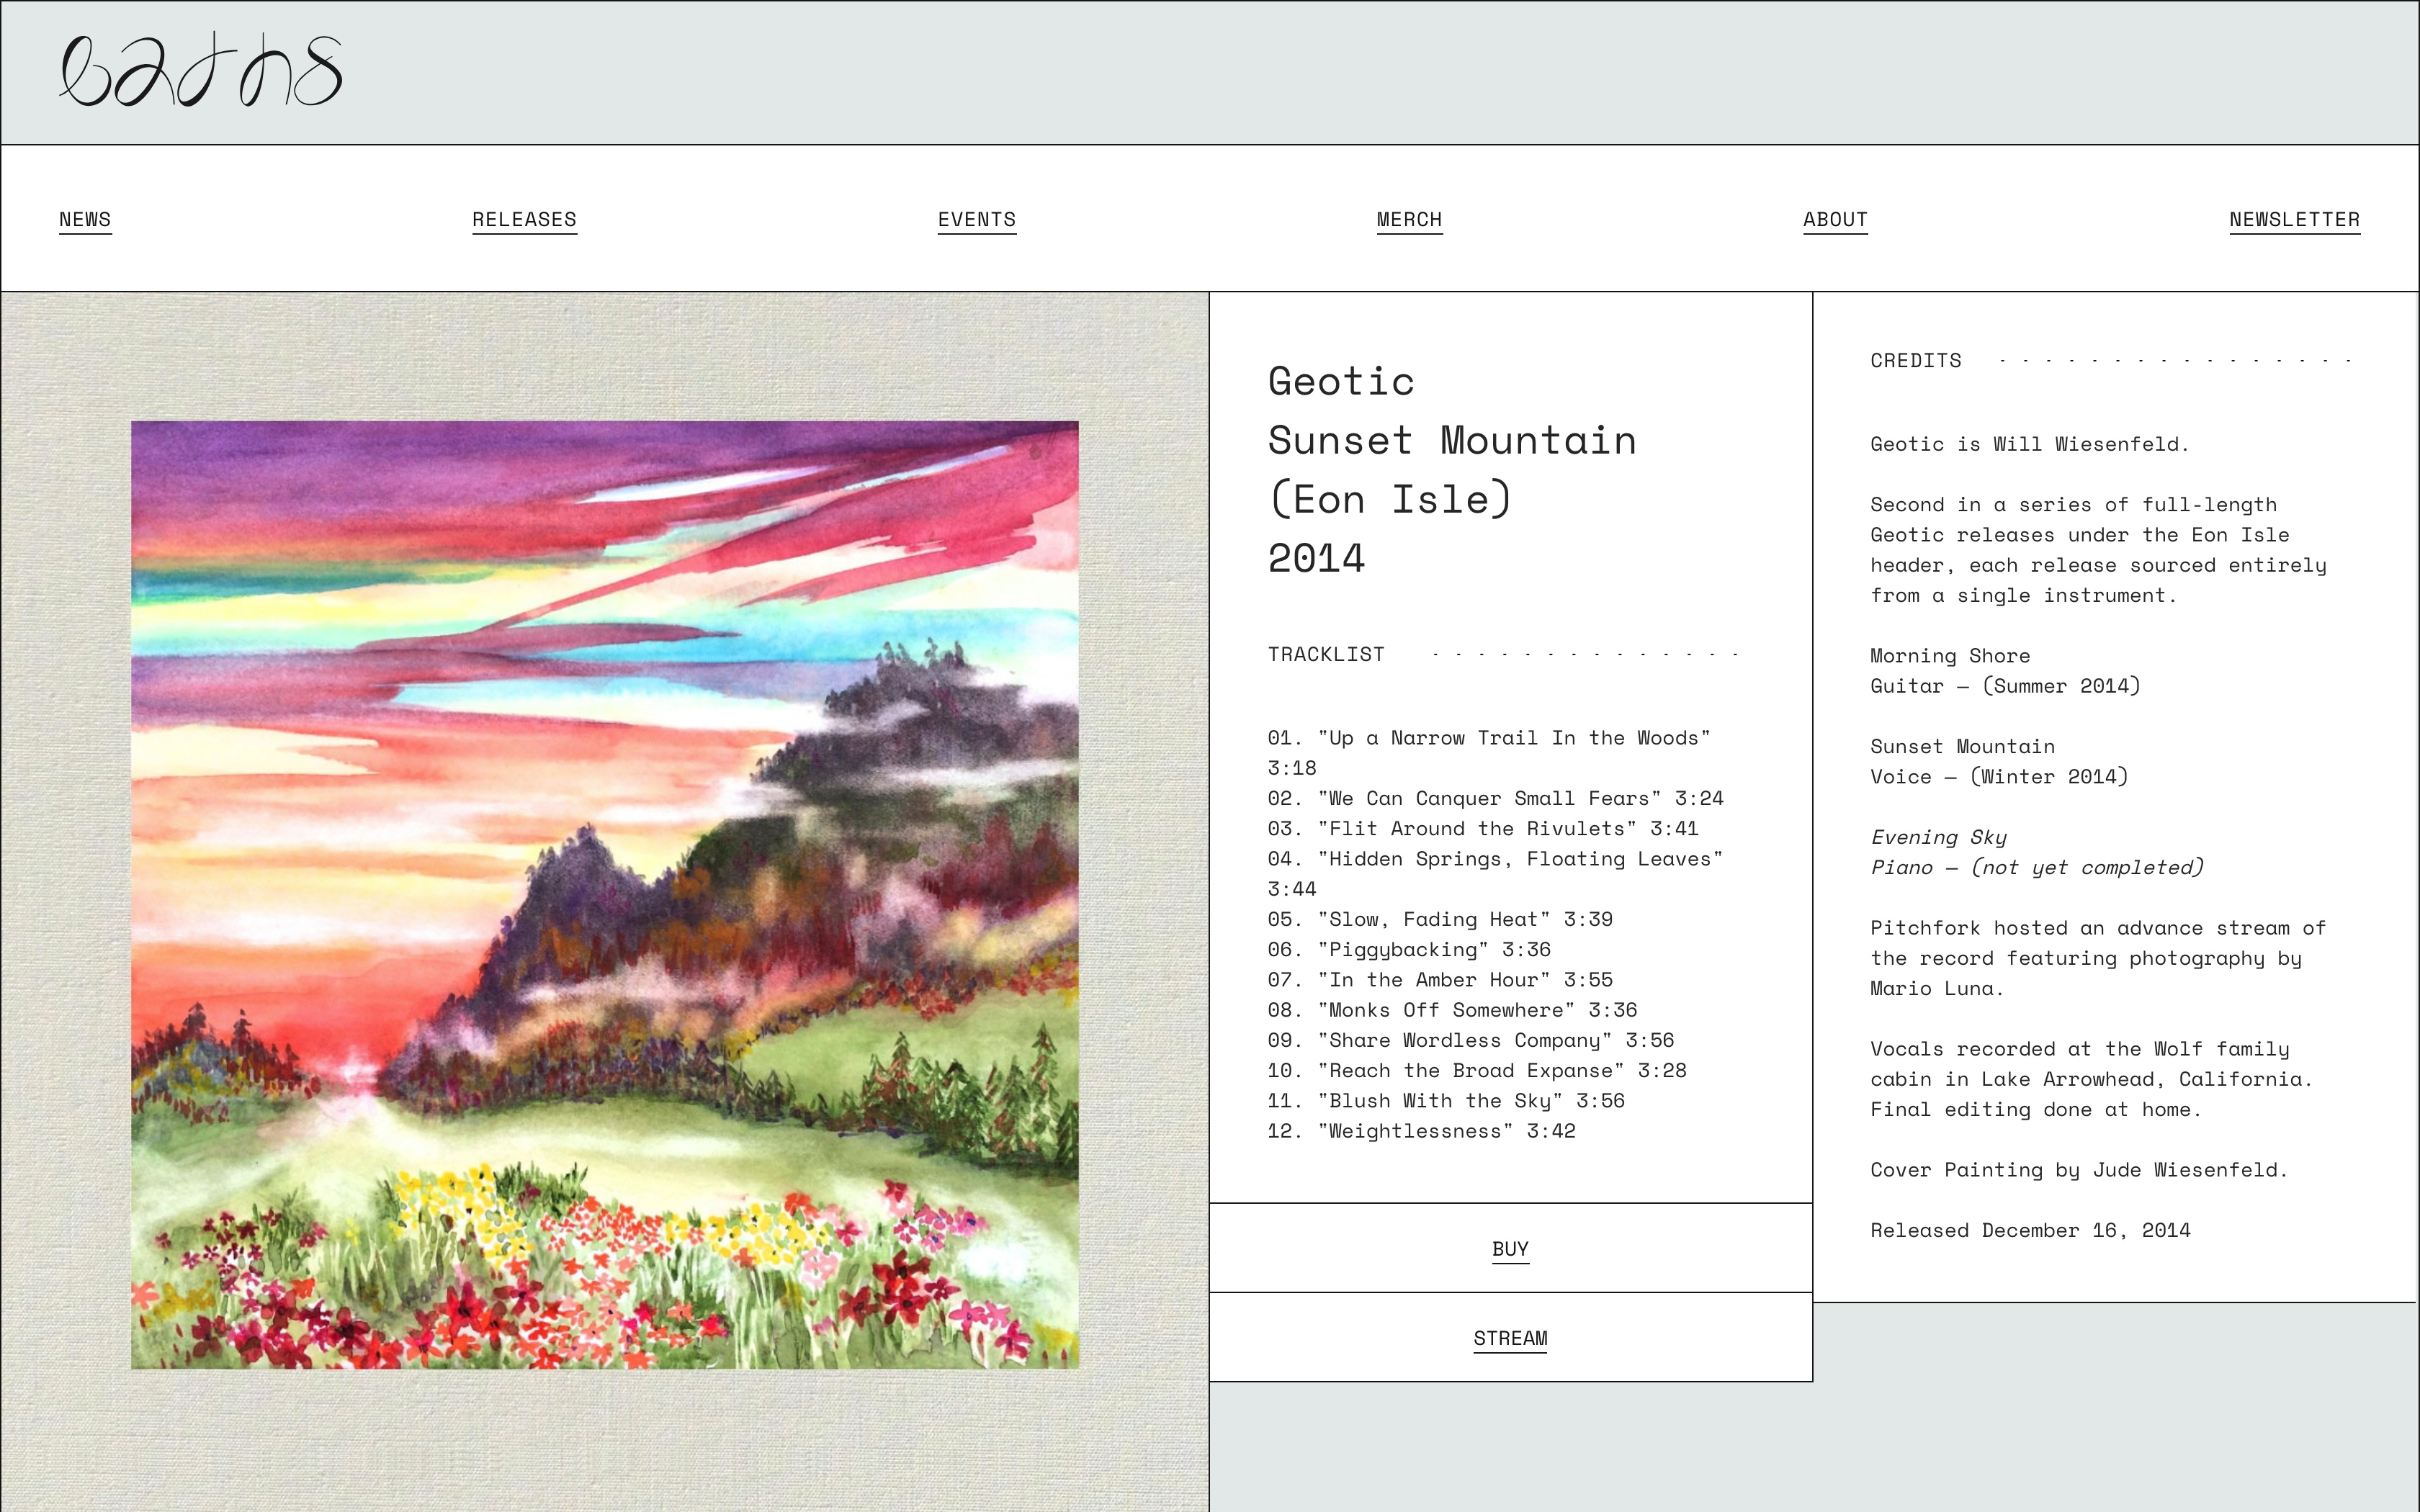Visit the Merch section
The height and width of the screenshot is (1512, 2420).
pyautogui.click(x=1408, y=219)
